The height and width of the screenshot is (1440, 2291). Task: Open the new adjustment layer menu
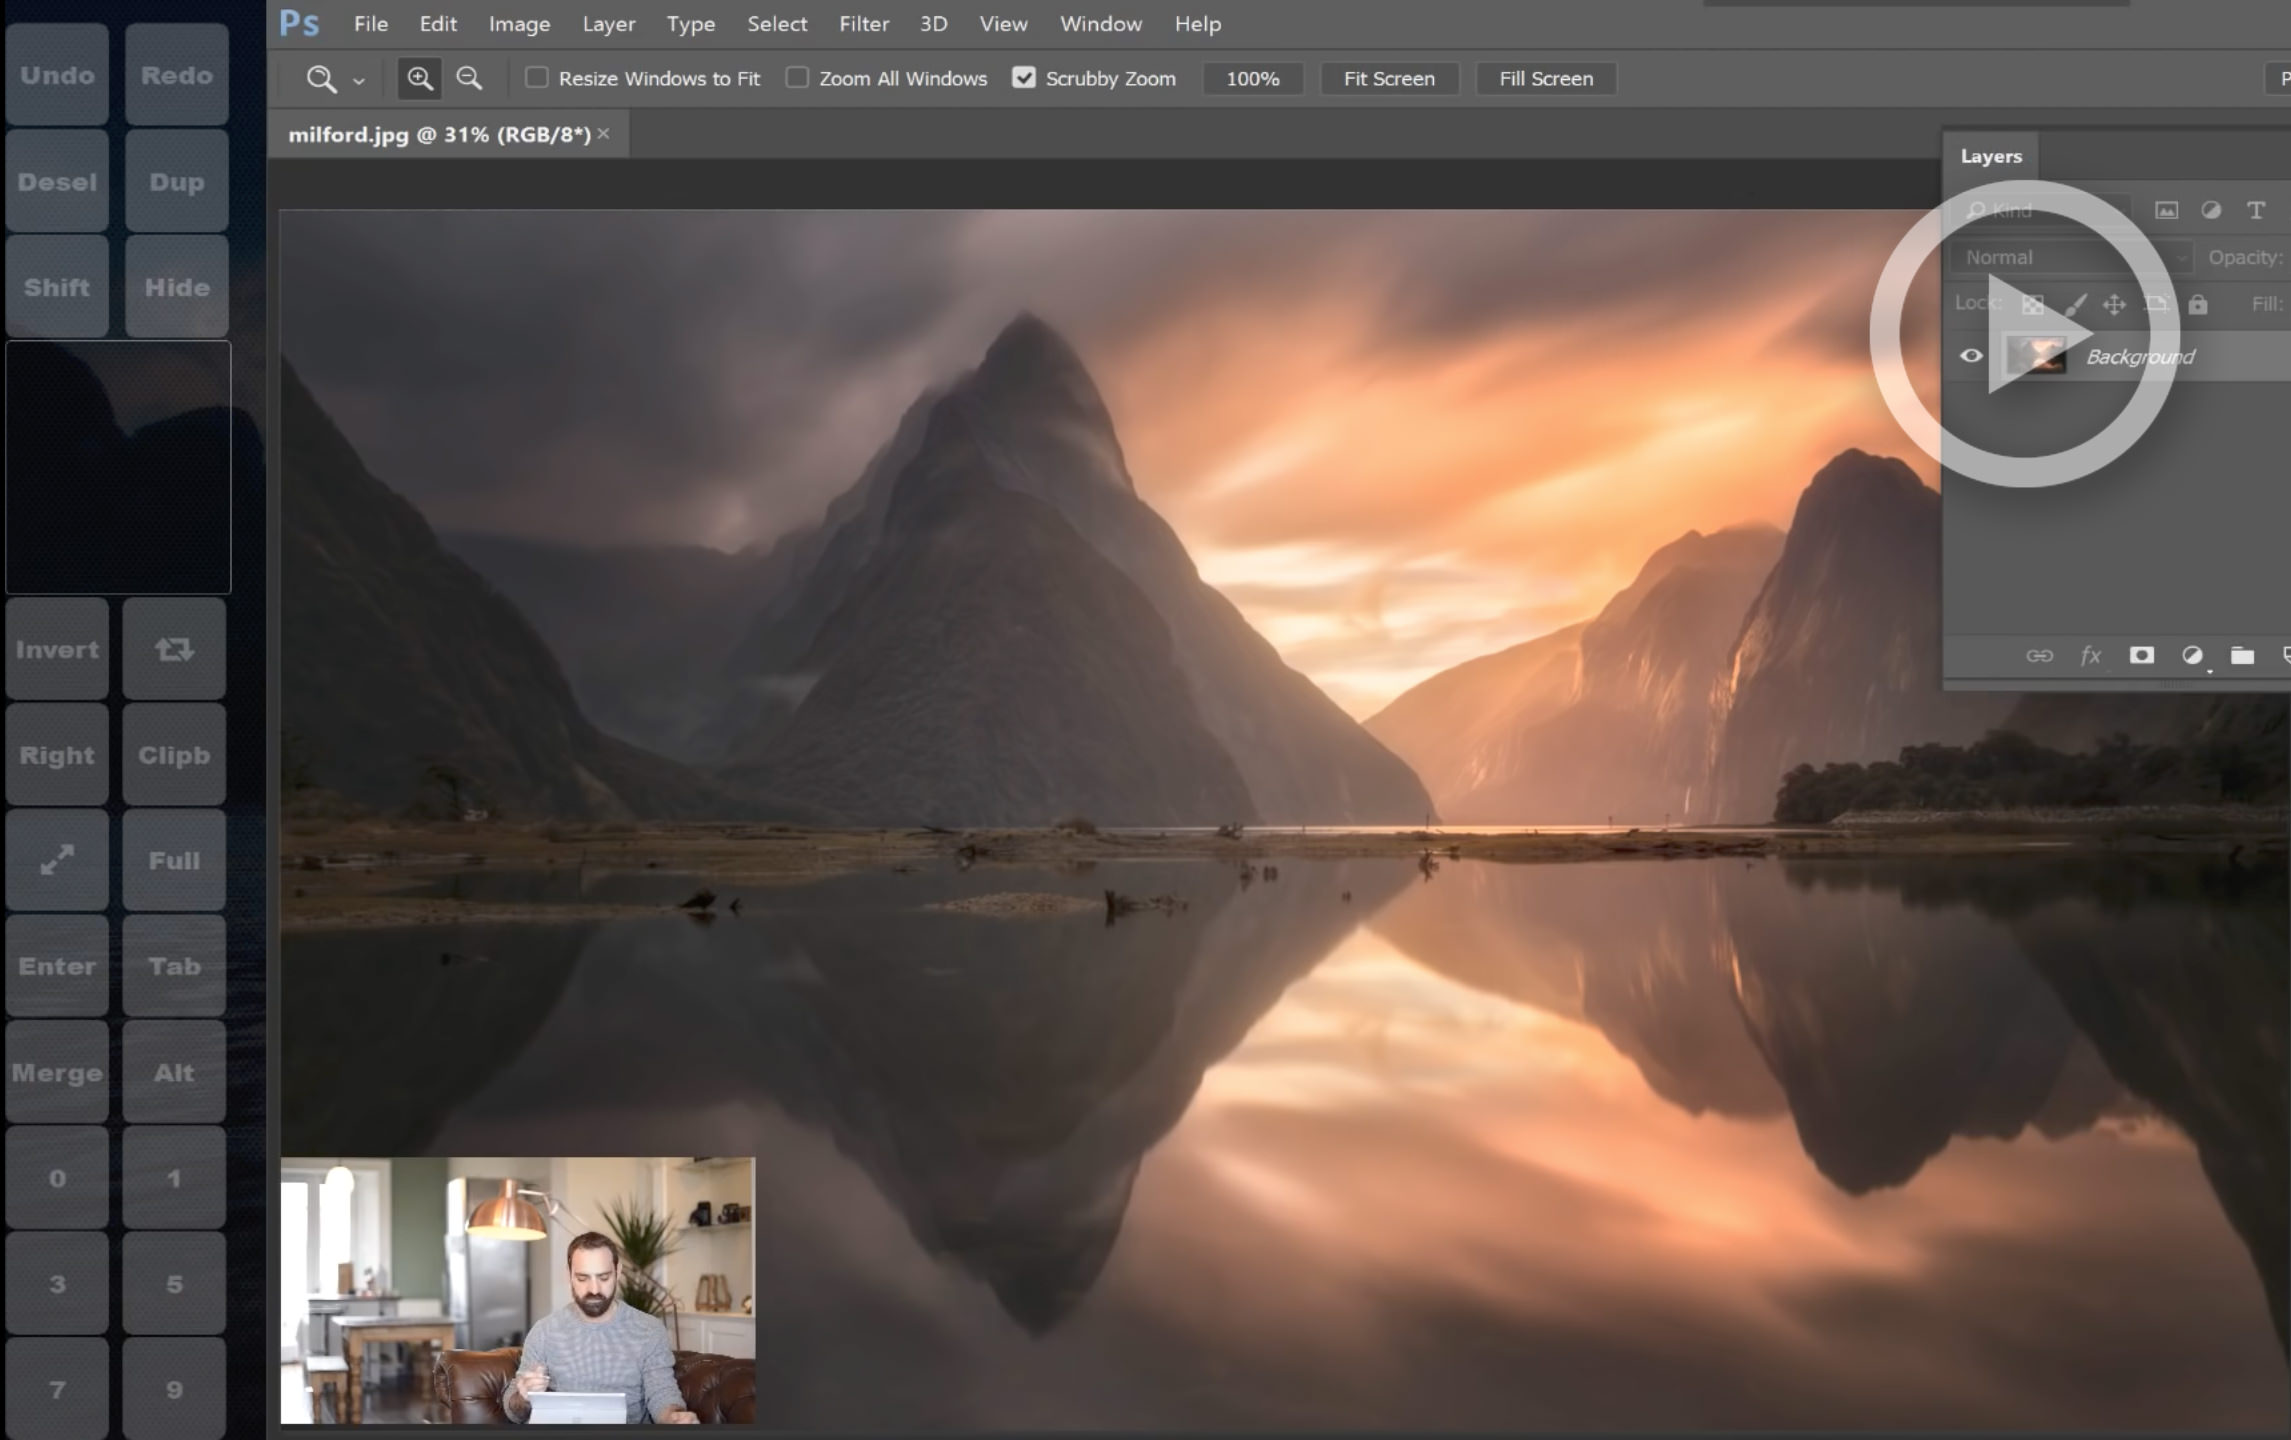pyautogui.click(x=2192, y=655)
